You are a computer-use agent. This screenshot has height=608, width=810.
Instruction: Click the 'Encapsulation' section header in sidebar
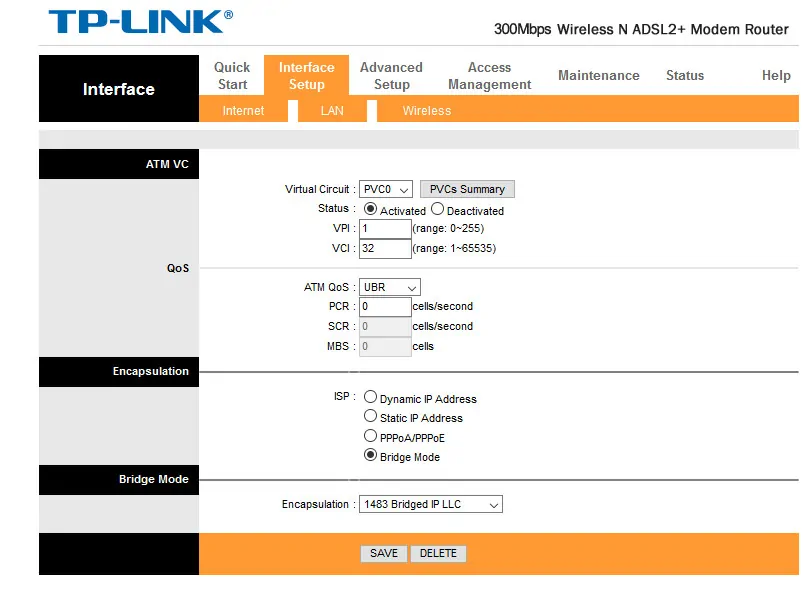[x=119, y=371]
